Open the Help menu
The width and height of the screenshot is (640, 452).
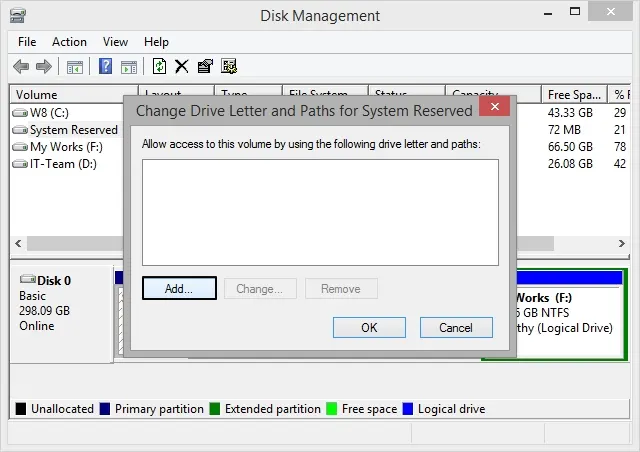[x=156, y=42]
